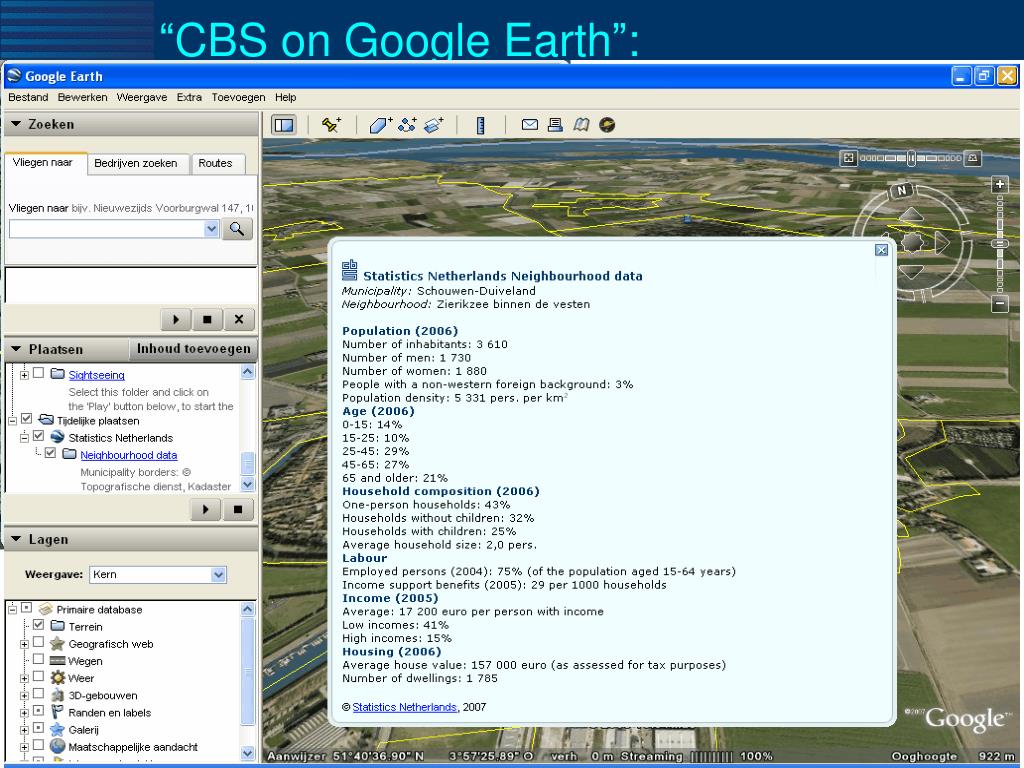Click the tilt slider left end icon
Screen dimensions: 1024x768
click(848, 158)
